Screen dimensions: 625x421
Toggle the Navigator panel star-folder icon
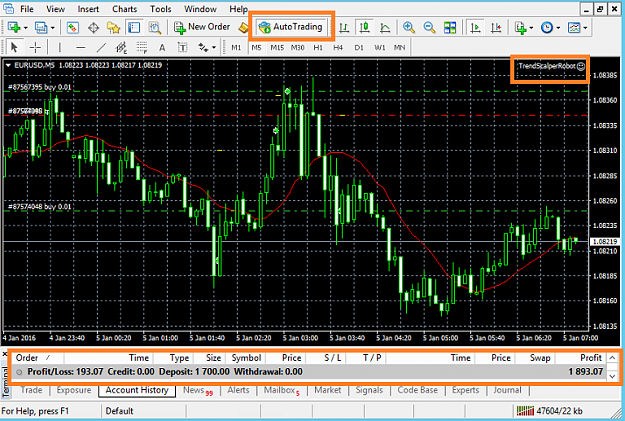pyautogui.click(x=114, y=28)
